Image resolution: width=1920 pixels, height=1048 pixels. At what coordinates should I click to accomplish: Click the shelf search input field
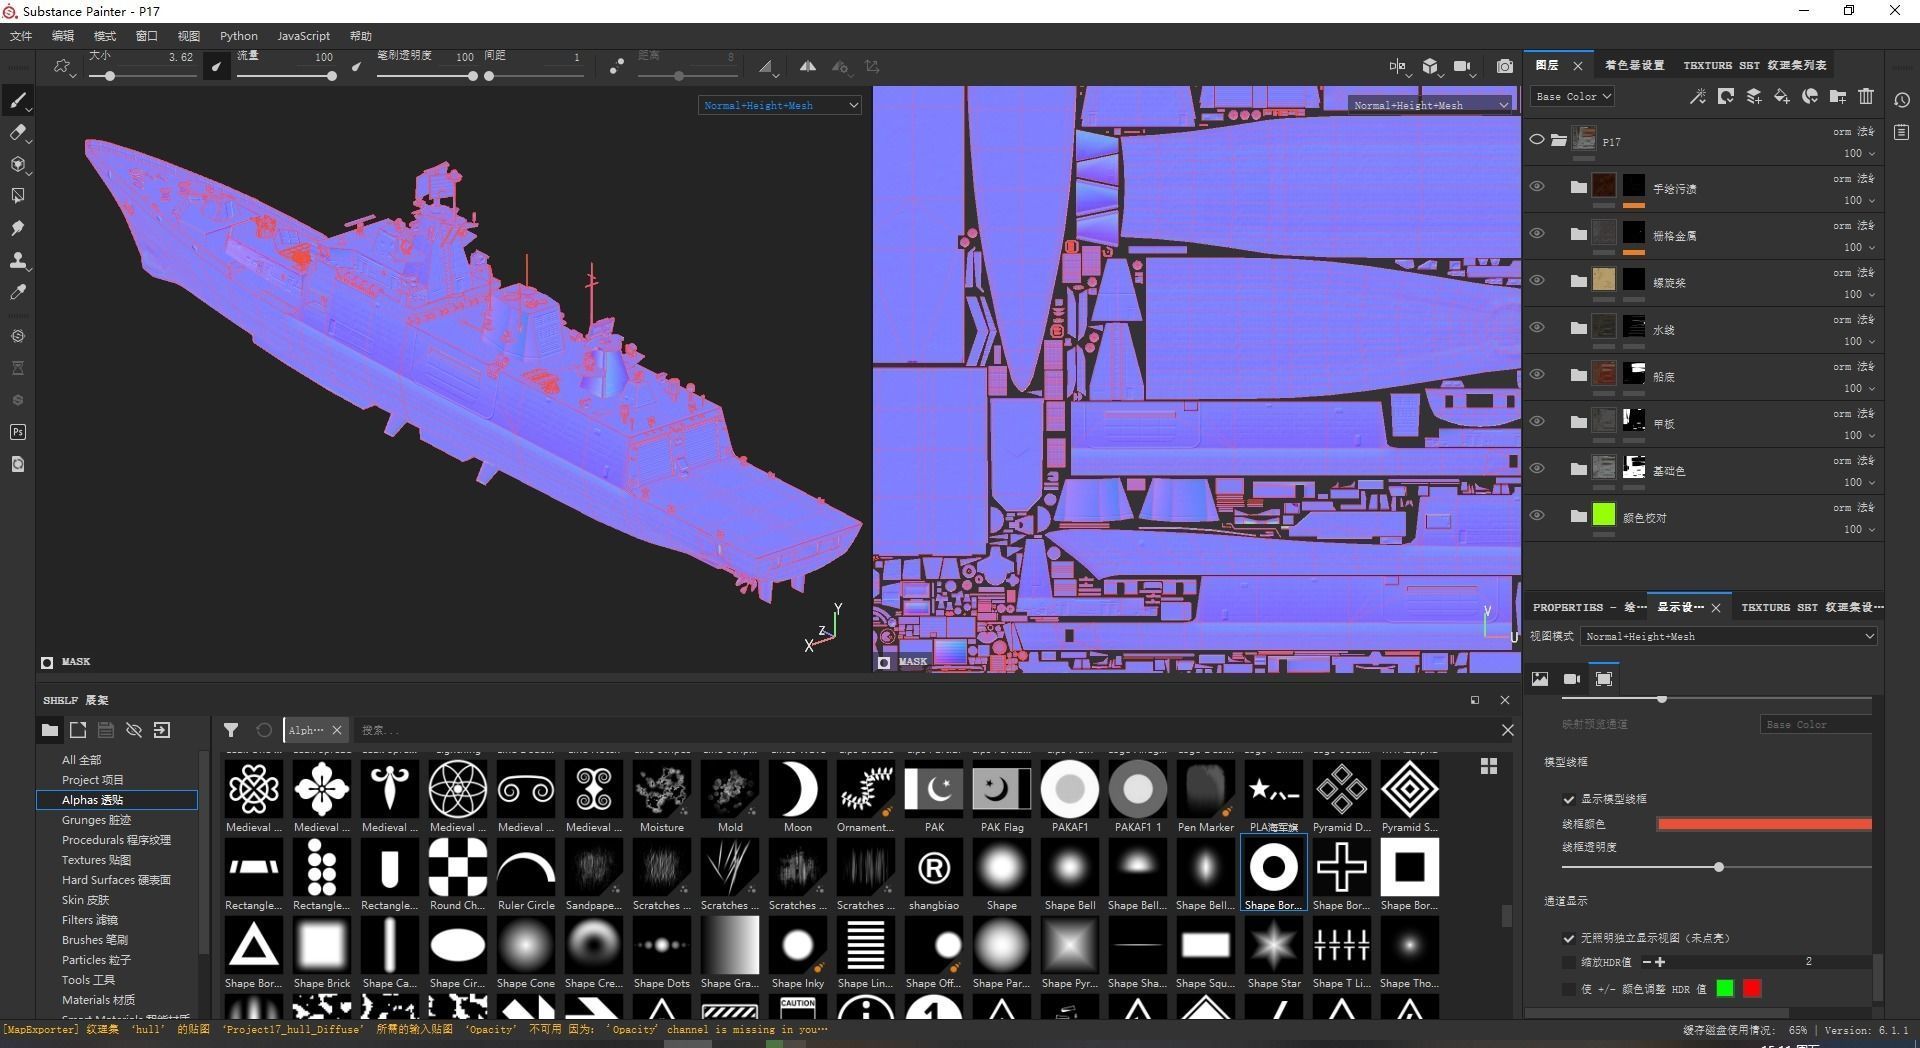tap(925, 730)
